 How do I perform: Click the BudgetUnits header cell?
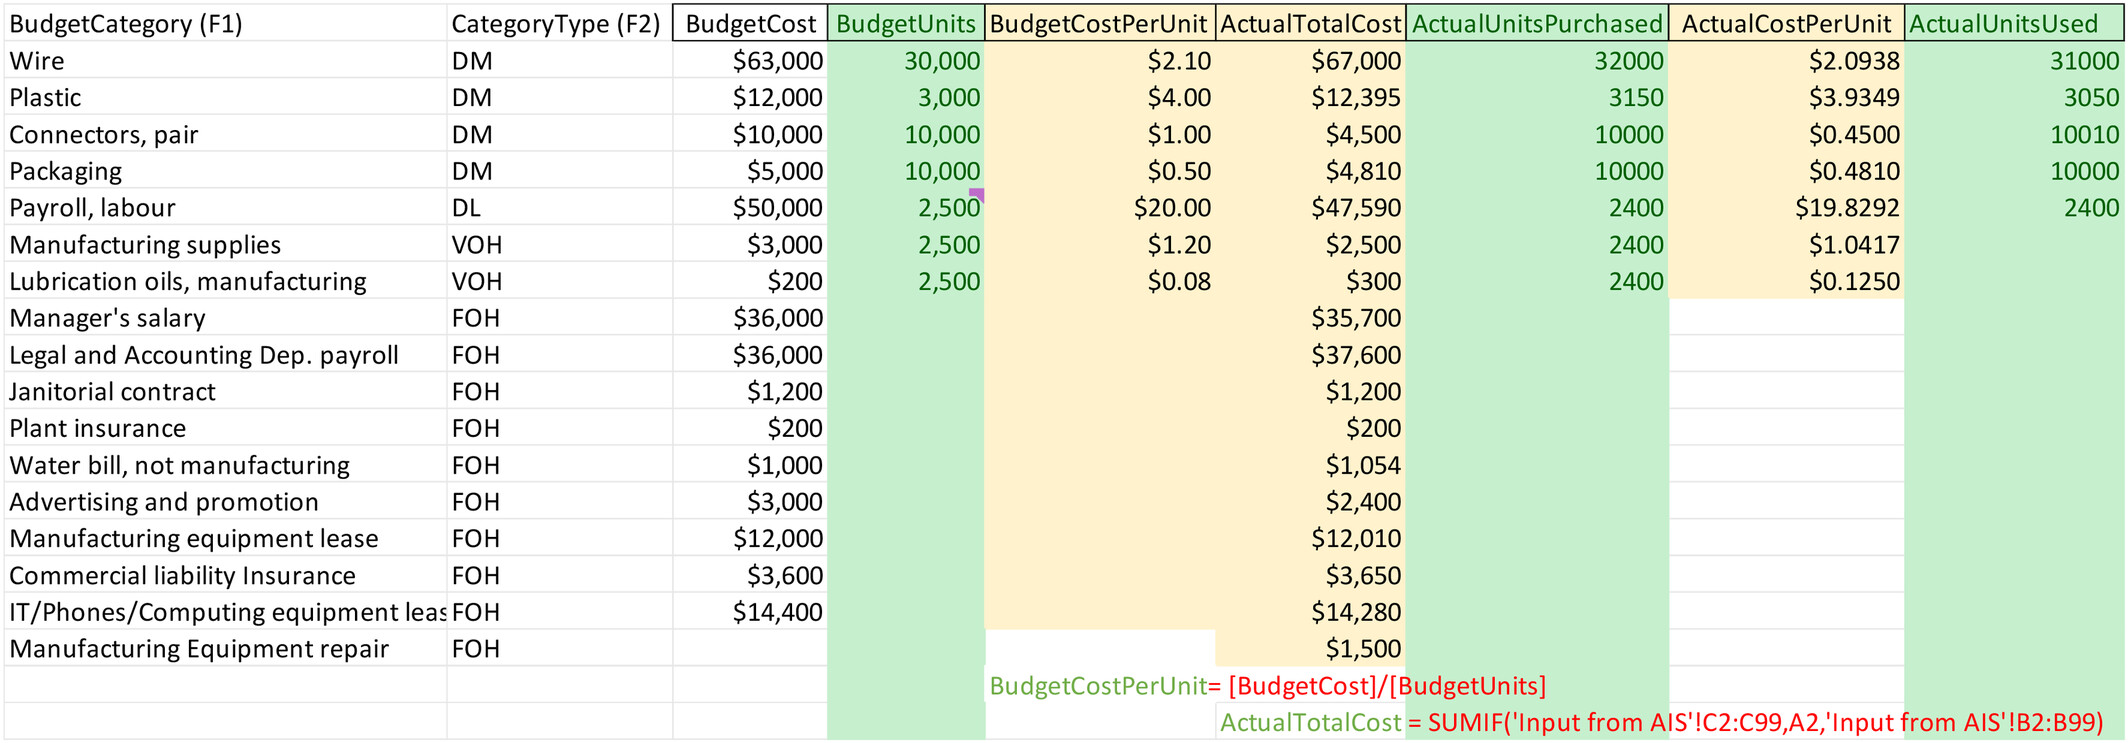pos(906,23)
